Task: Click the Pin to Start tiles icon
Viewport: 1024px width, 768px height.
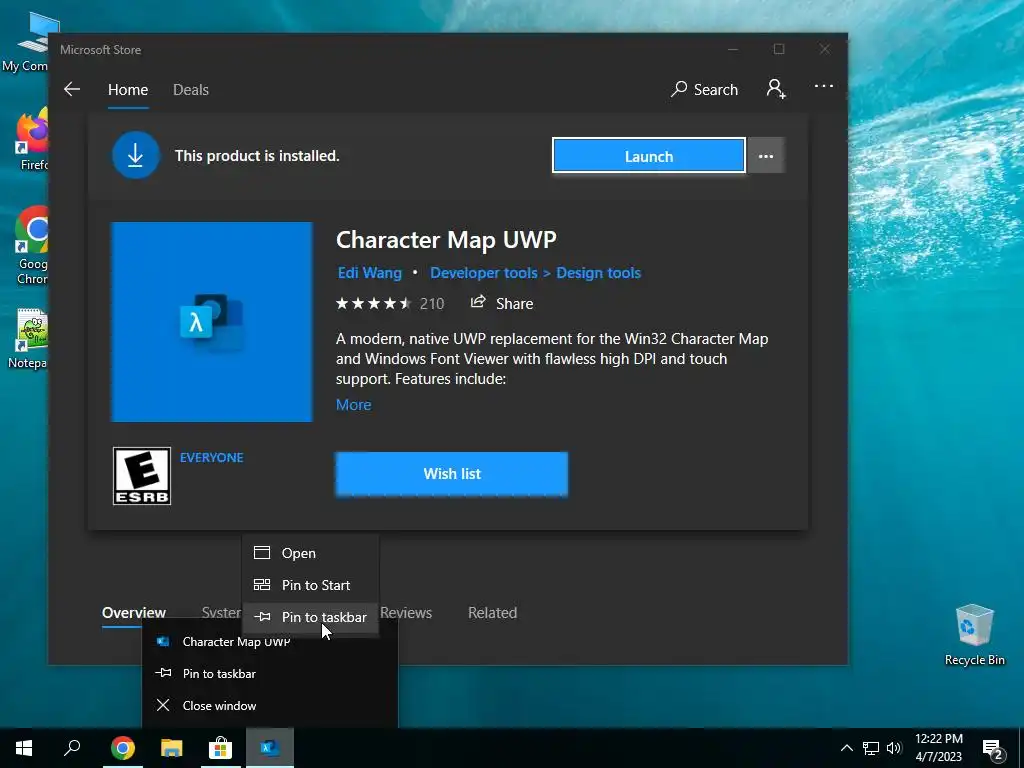Action: click(262, 584)
